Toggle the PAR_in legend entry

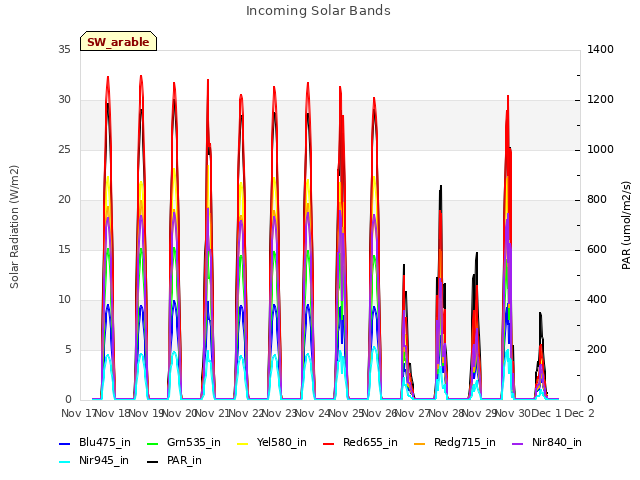tap(174, 460)
